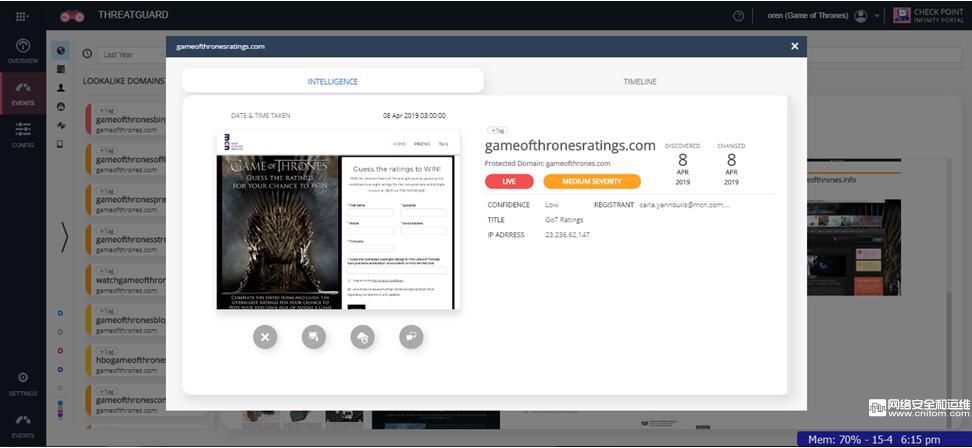
Task: Open Settings gear in the sidebar
Action: click(23, 384)
